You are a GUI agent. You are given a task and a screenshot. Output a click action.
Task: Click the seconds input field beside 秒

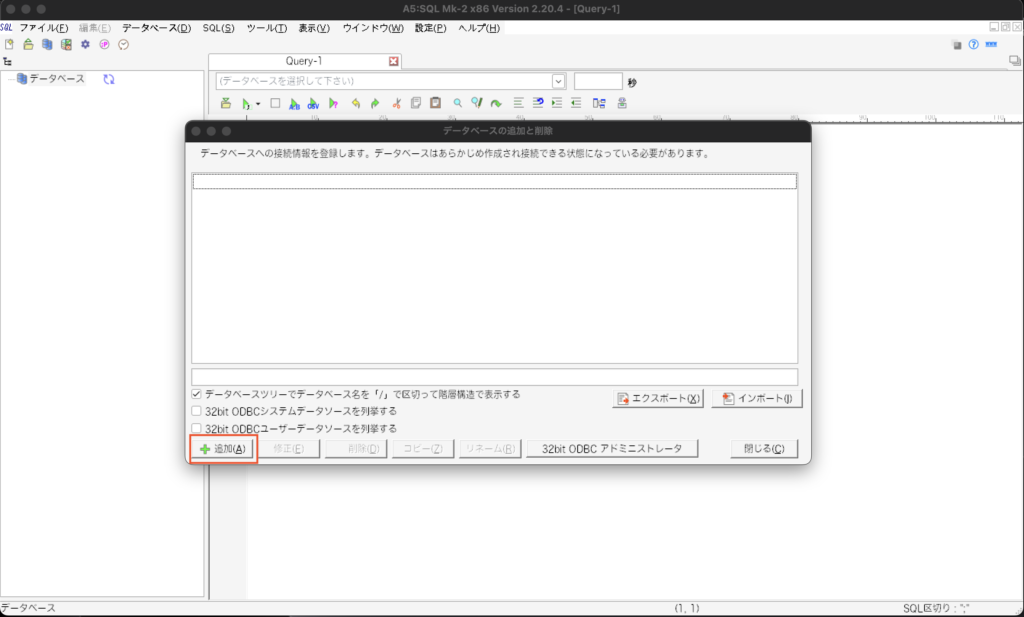pyautogui.click(x=598, y=81)
